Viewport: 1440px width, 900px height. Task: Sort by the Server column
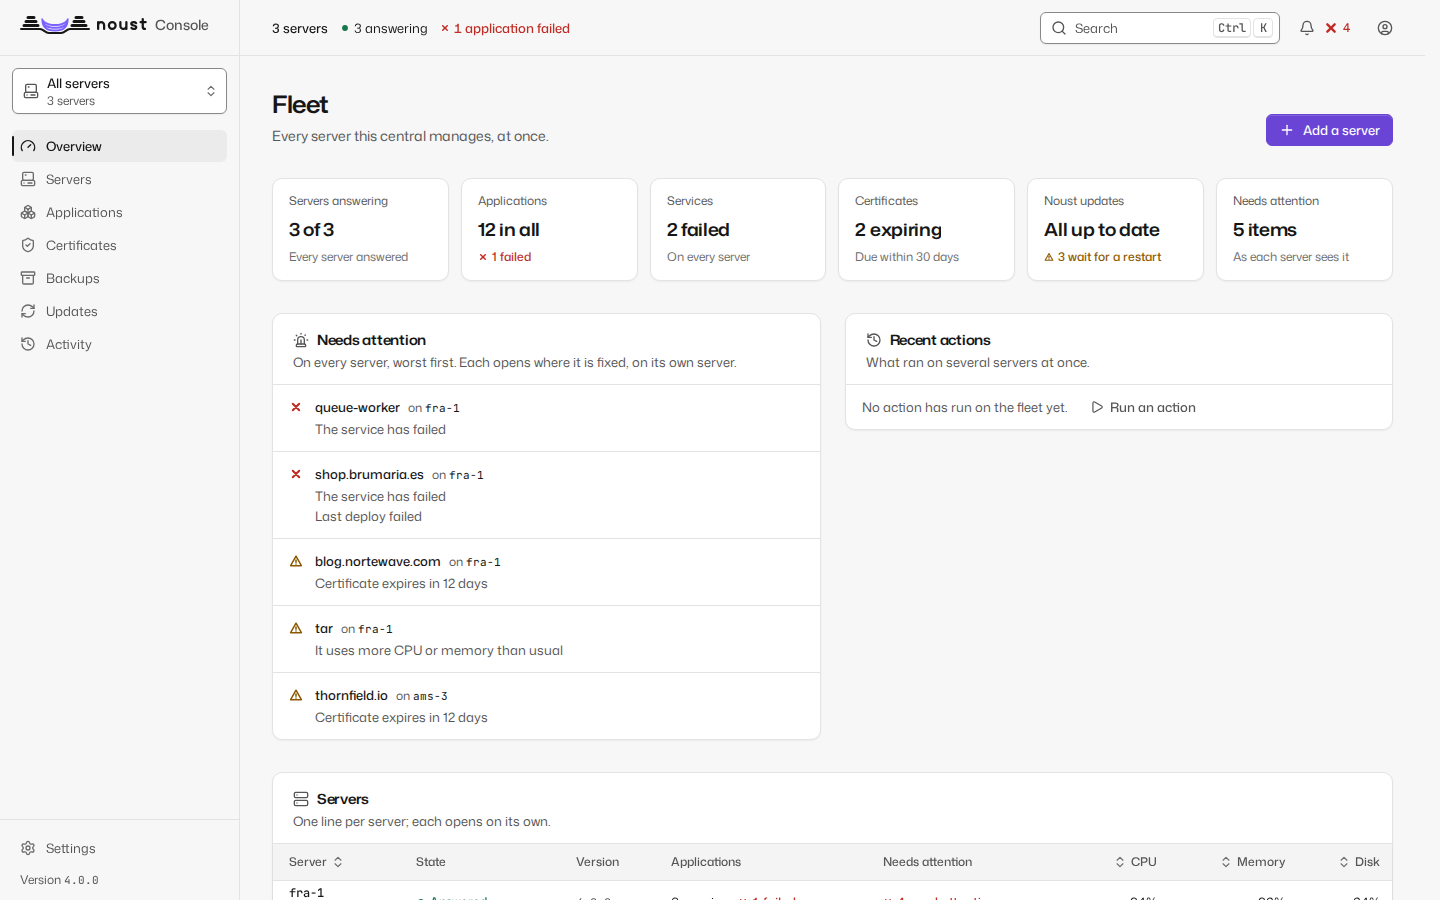pos(316,862)
